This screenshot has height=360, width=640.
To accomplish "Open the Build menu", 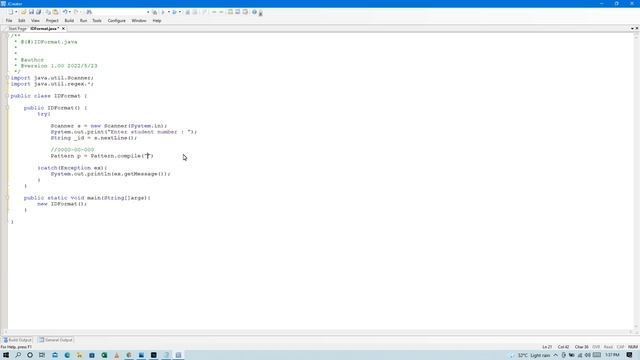I will tap(69, 20).
